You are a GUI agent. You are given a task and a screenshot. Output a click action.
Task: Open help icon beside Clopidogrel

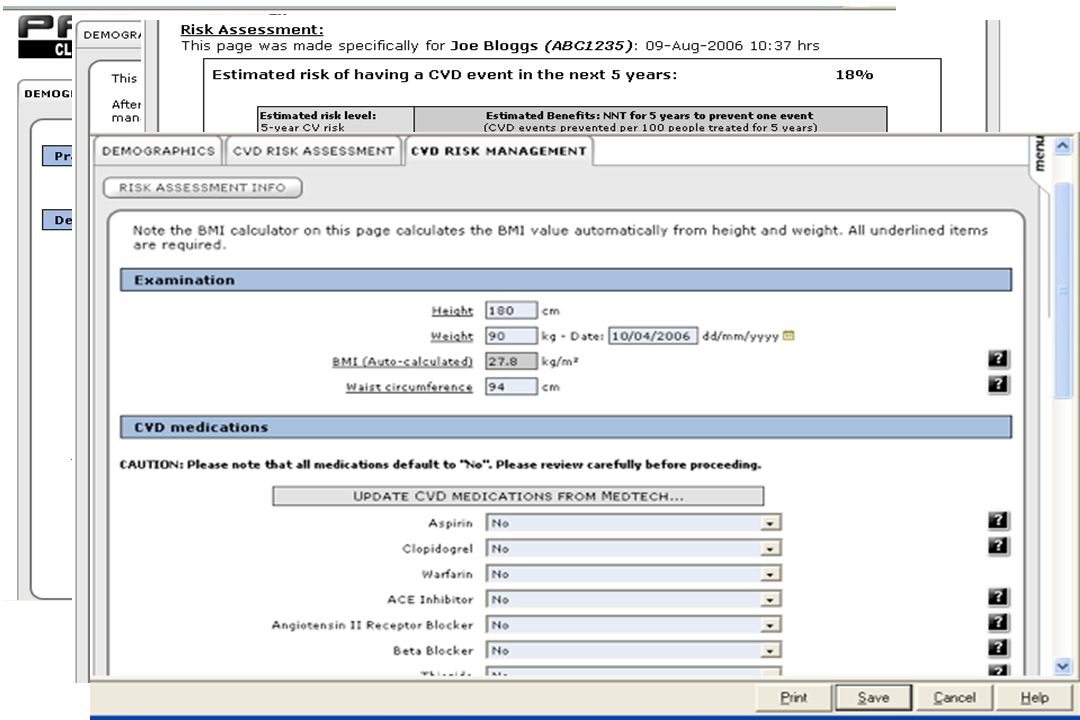coord(997,546)
